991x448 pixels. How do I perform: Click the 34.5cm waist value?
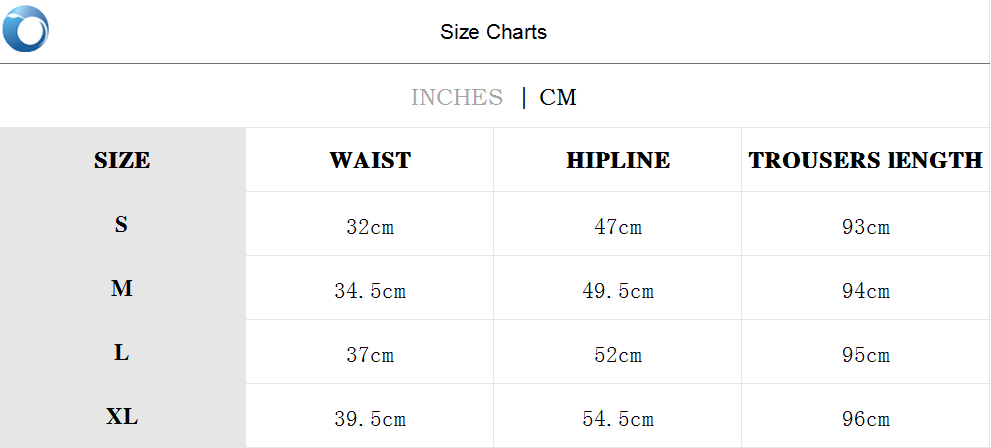coord(370,292)
